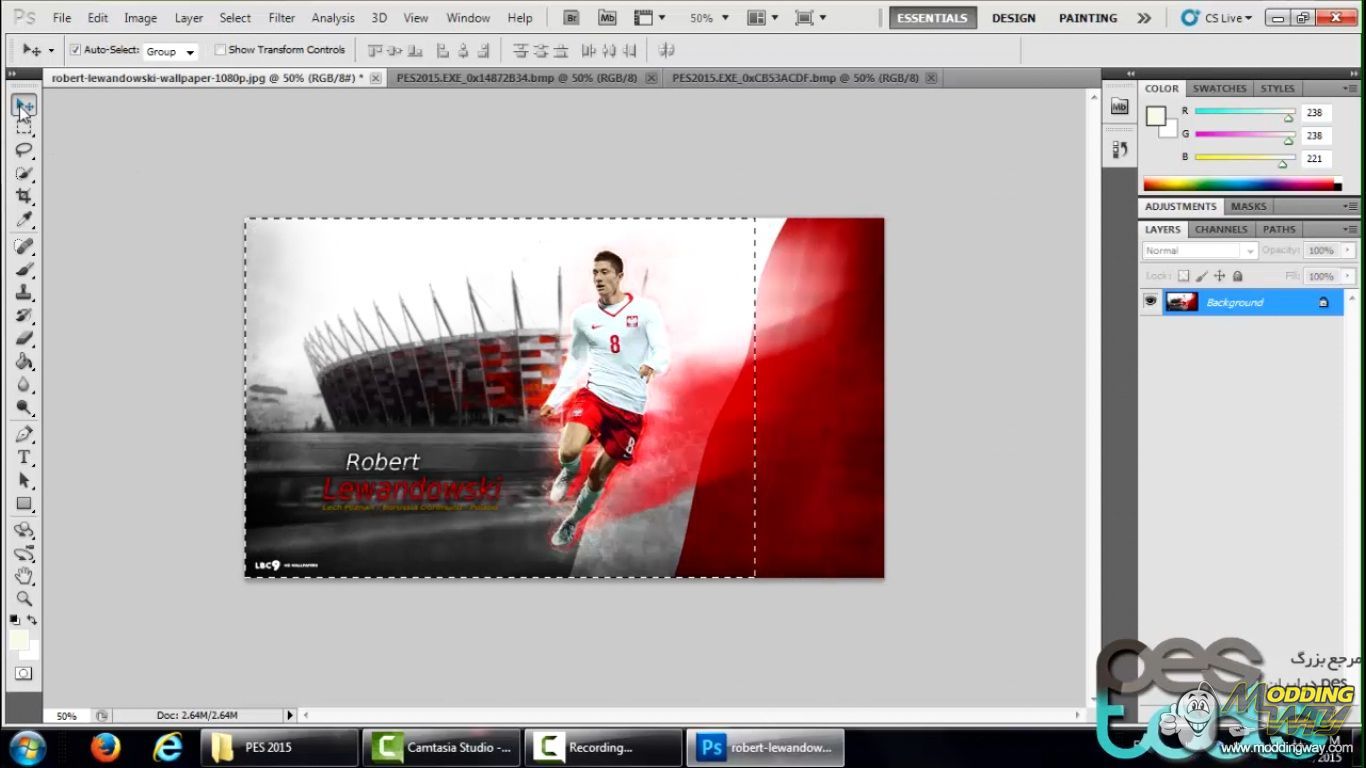Enable Show Transform Controls checkbox
The height and width of the screenshot is (768, 1366).
[x=220, y=50]
